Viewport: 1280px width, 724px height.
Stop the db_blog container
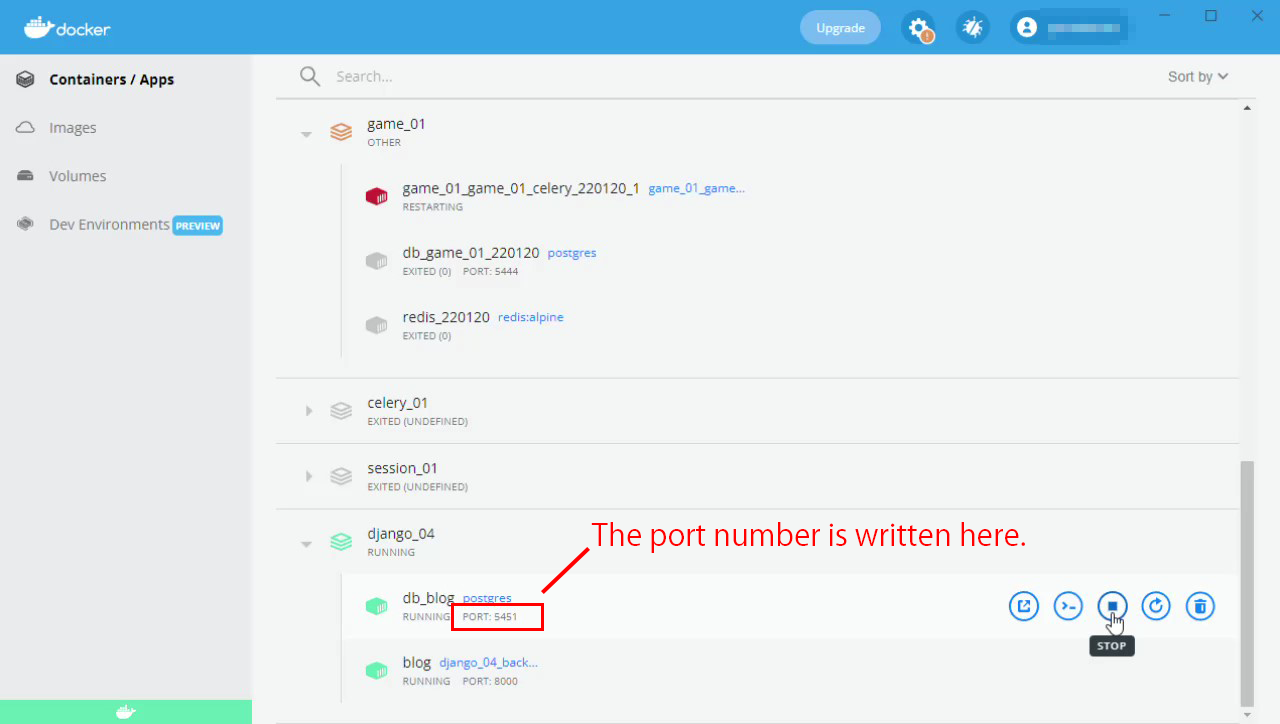click(x=1112, y=606)
